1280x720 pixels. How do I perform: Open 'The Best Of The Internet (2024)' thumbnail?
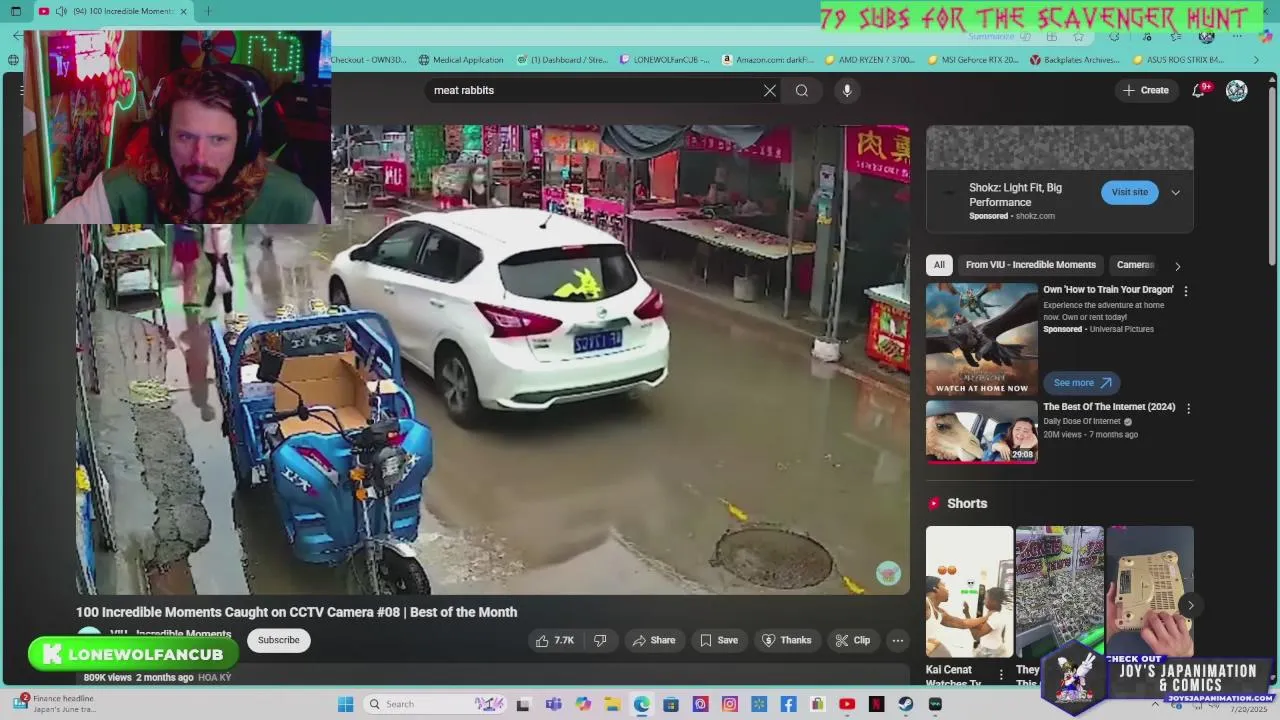pos(982,433)
